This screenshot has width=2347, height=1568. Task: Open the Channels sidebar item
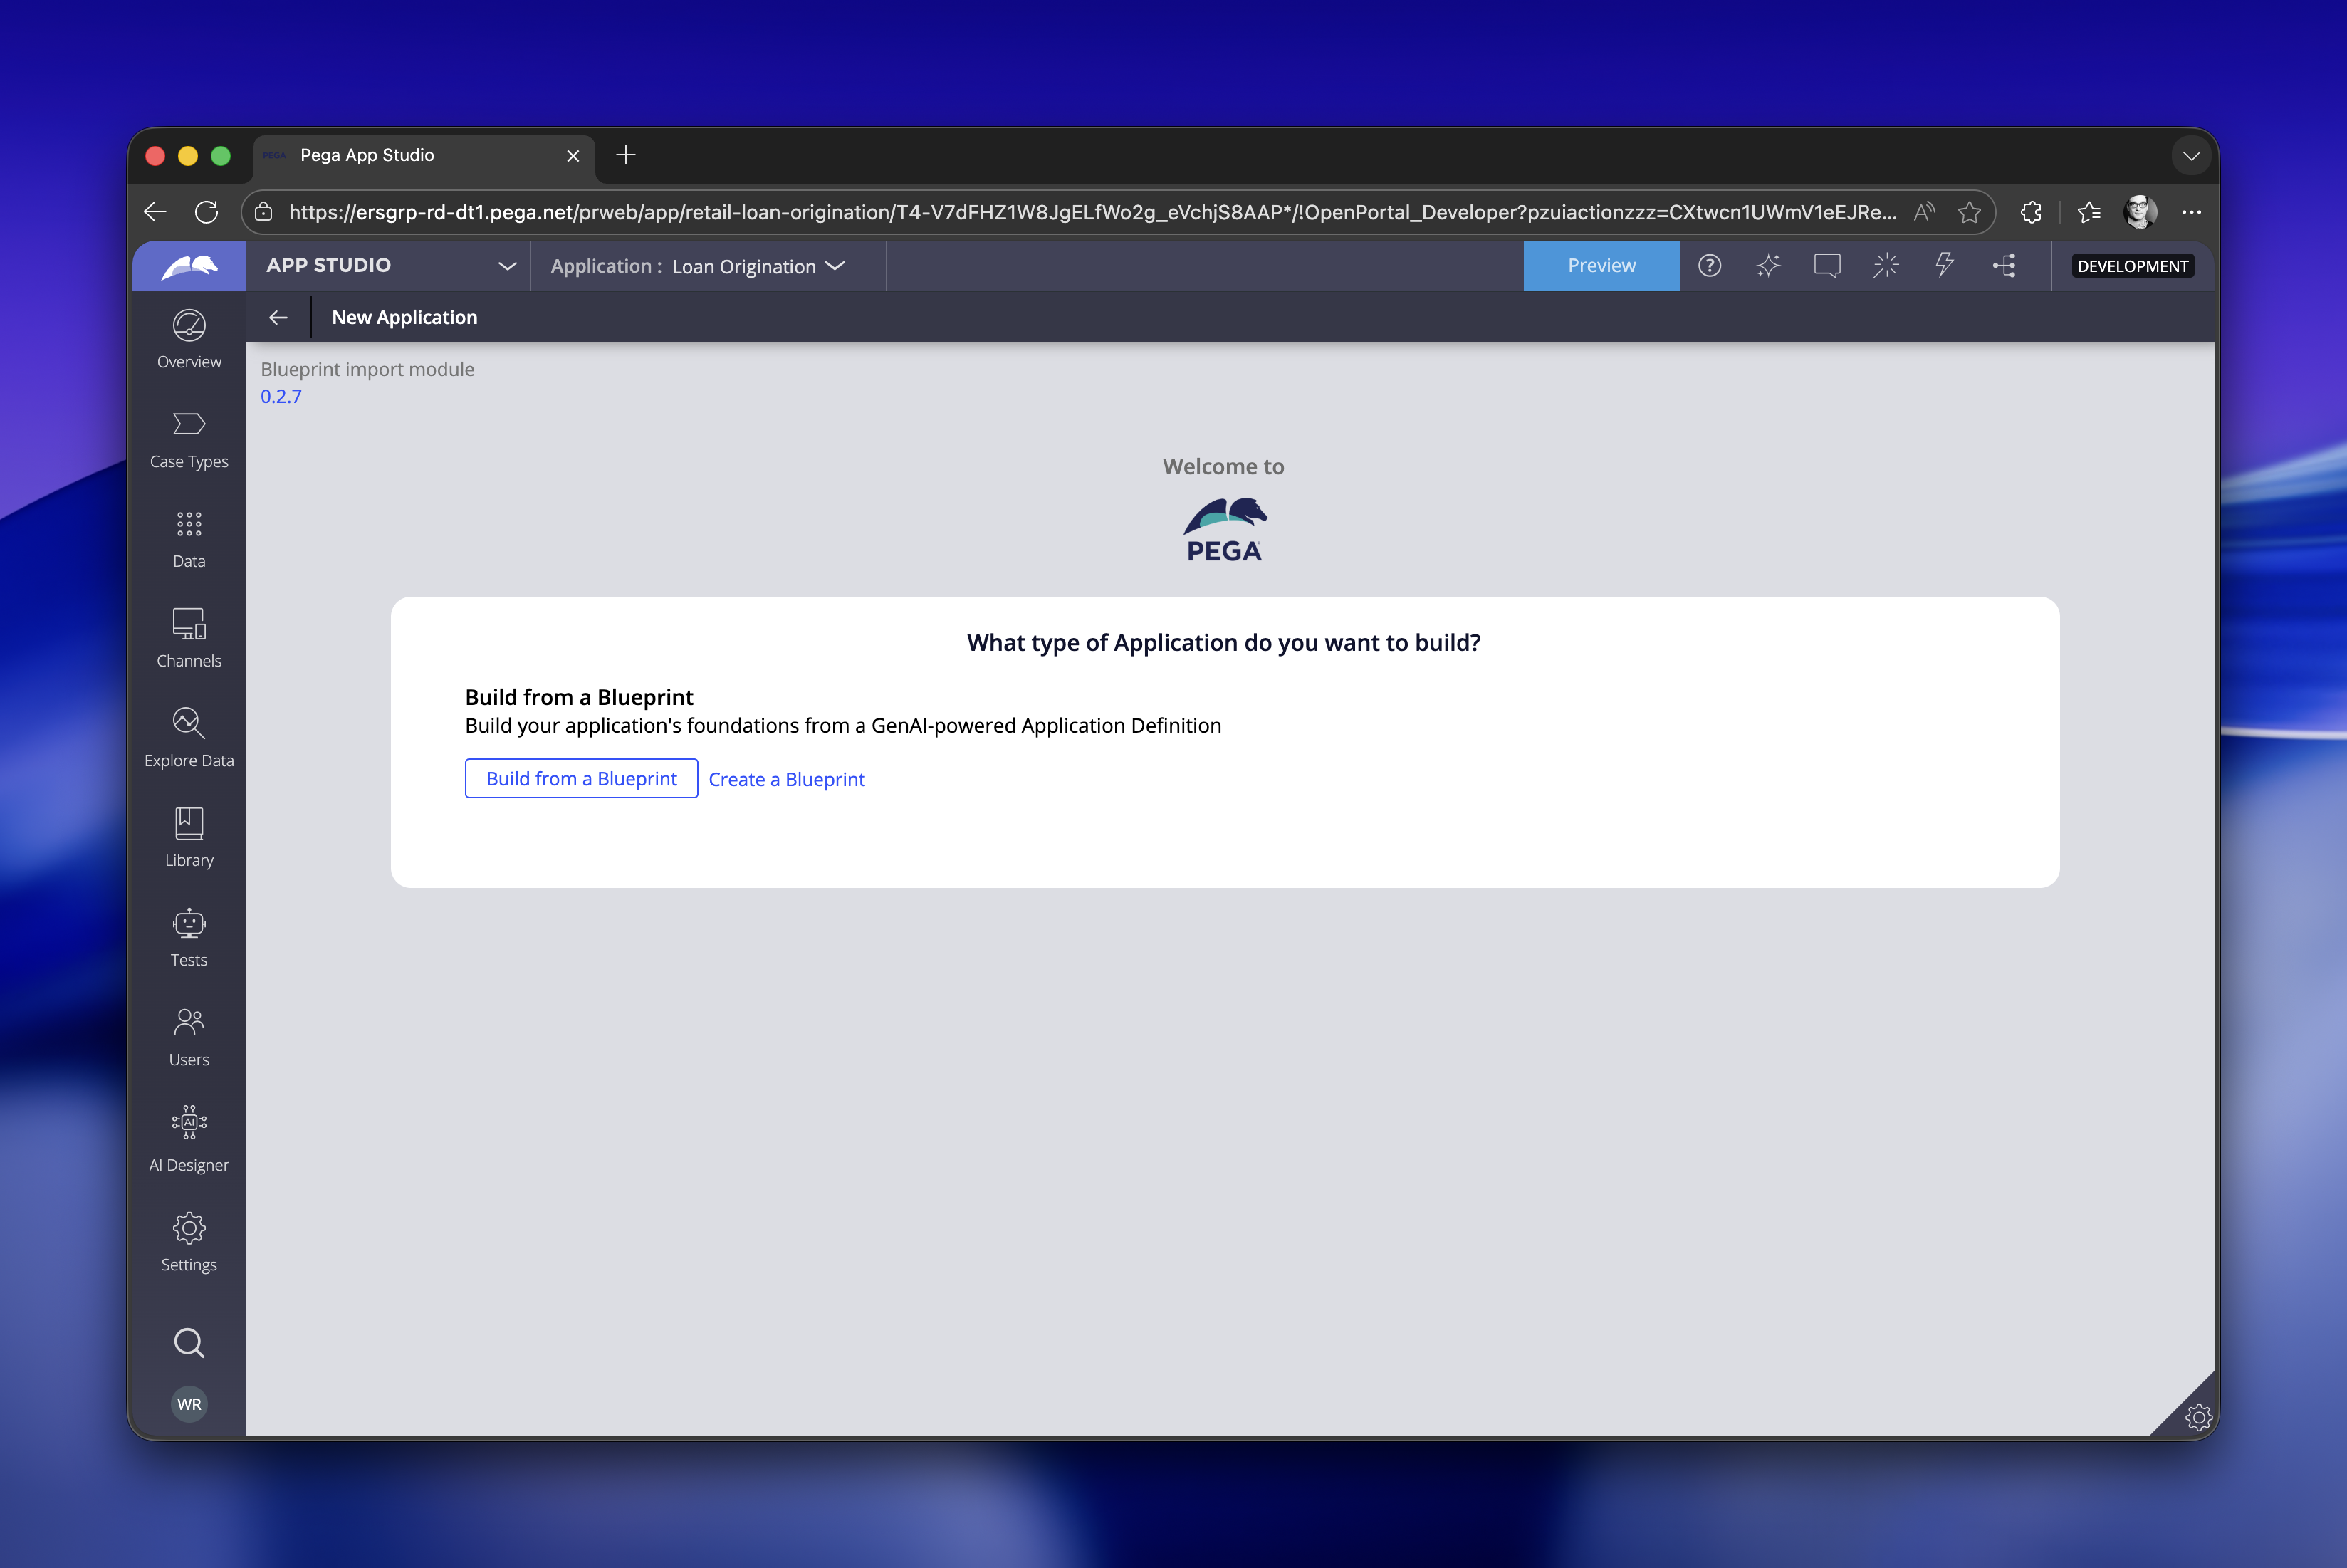189,638
